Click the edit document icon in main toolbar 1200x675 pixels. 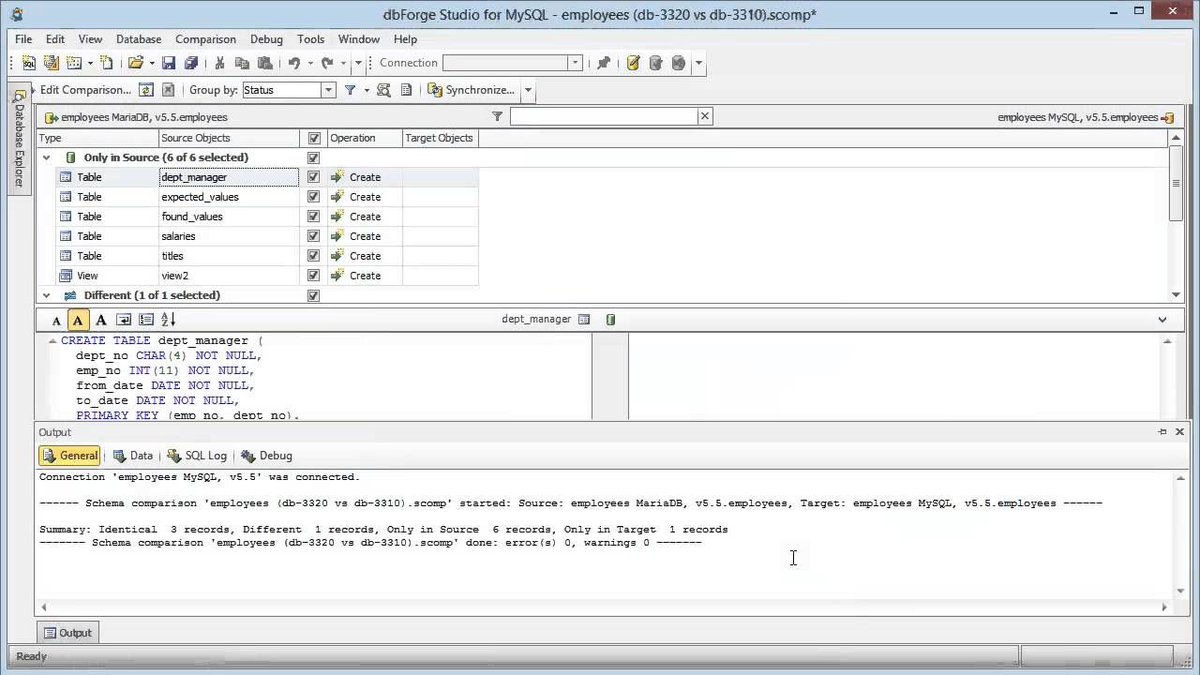[x=633, y=63]
